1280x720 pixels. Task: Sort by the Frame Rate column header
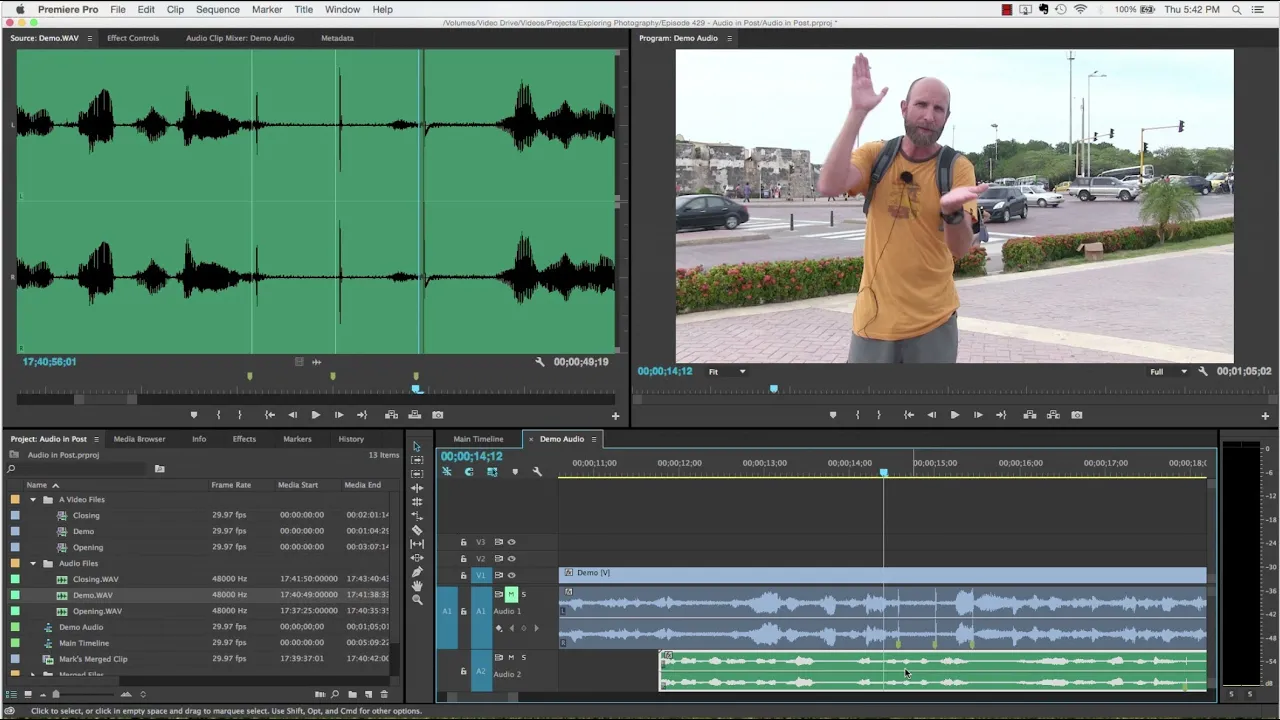[x=231, y=485]
